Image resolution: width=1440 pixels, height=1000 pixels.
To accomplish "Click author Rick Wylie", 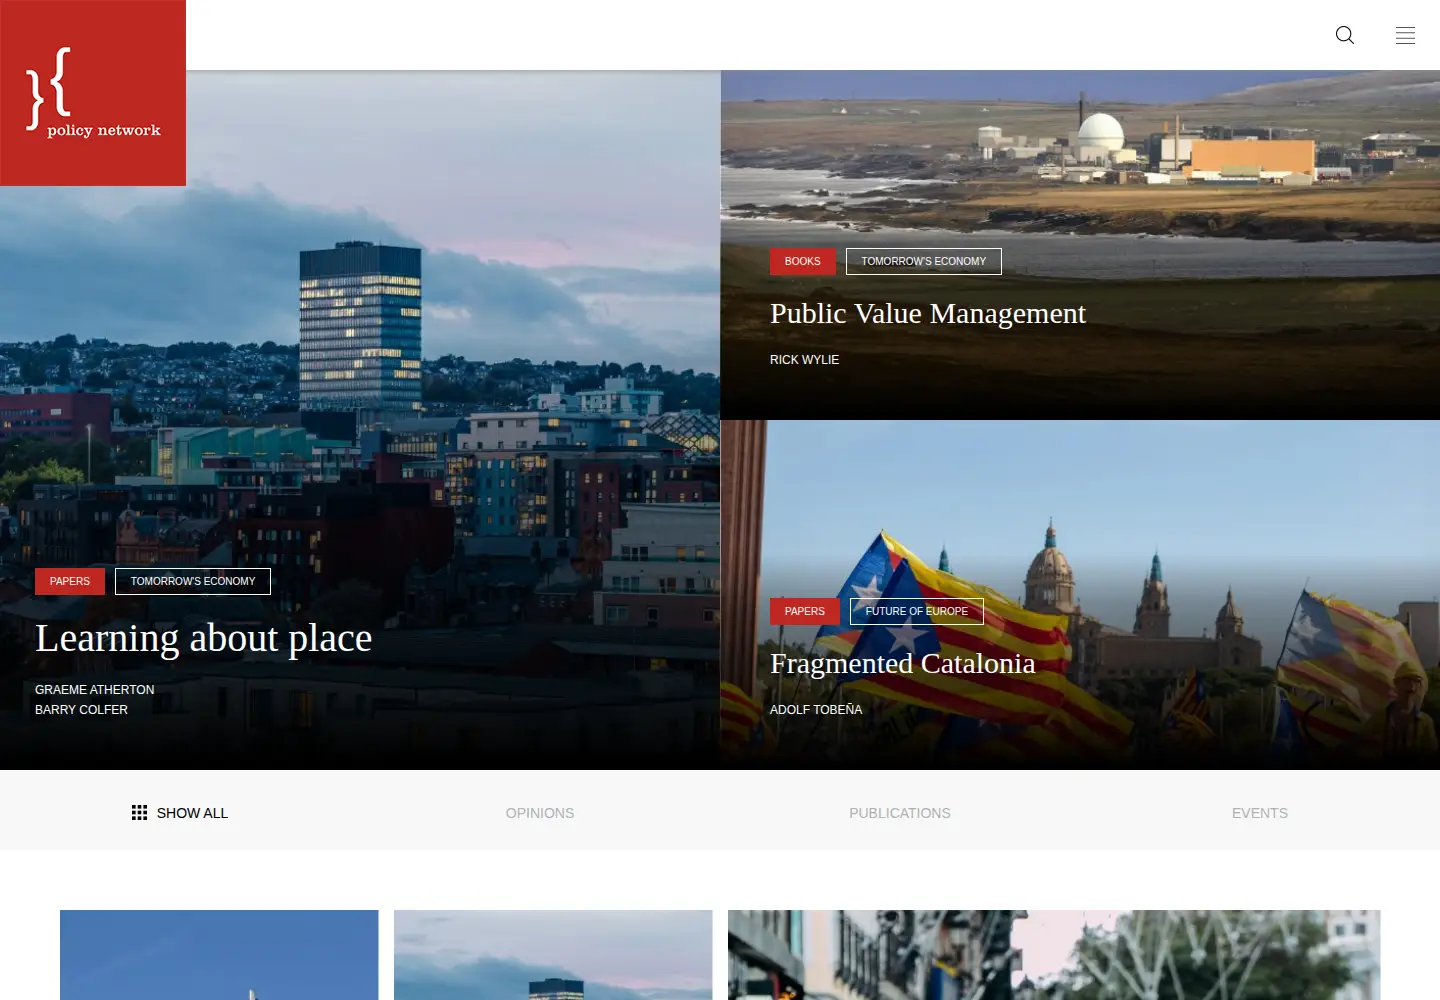I will (x=804, y=360).
